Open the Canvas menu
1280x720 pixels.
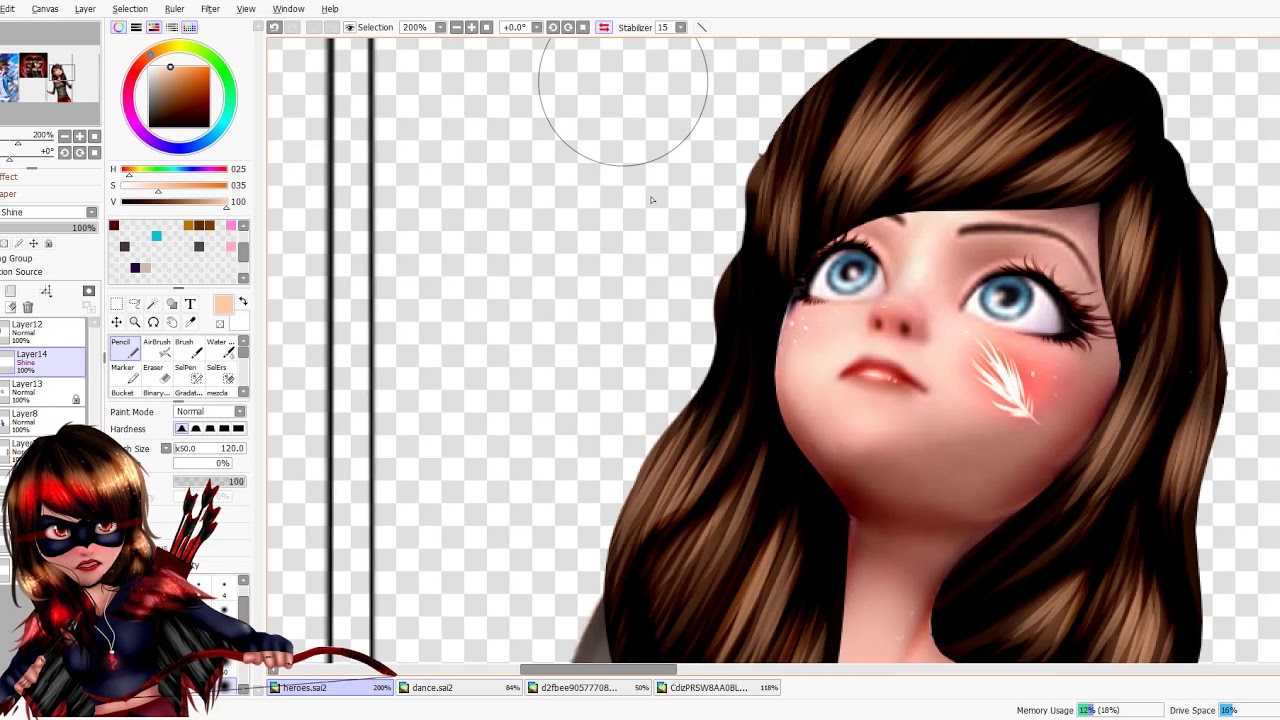coord(45,9)
